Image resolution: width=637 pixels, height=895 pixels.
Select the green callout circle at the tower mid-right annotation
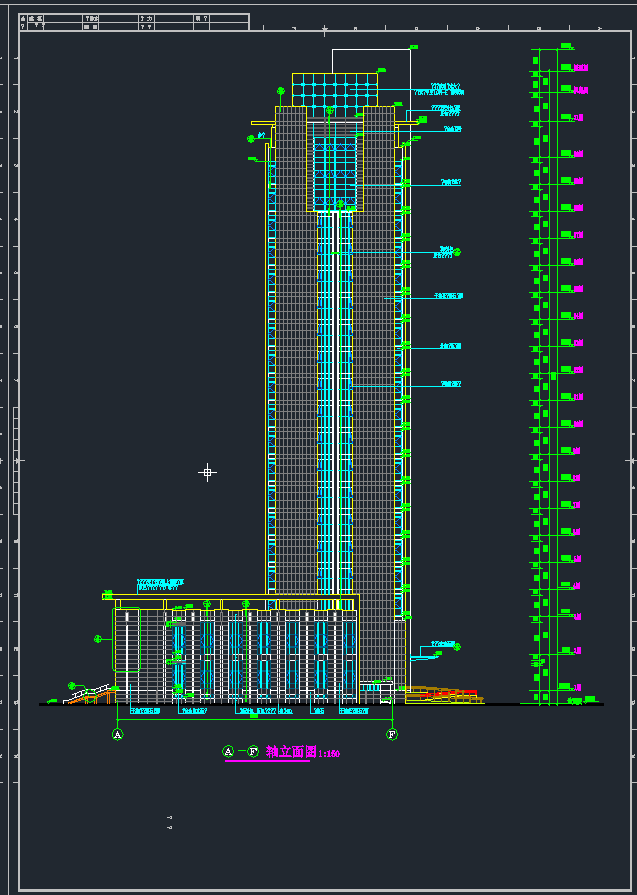tap(457, 251)
